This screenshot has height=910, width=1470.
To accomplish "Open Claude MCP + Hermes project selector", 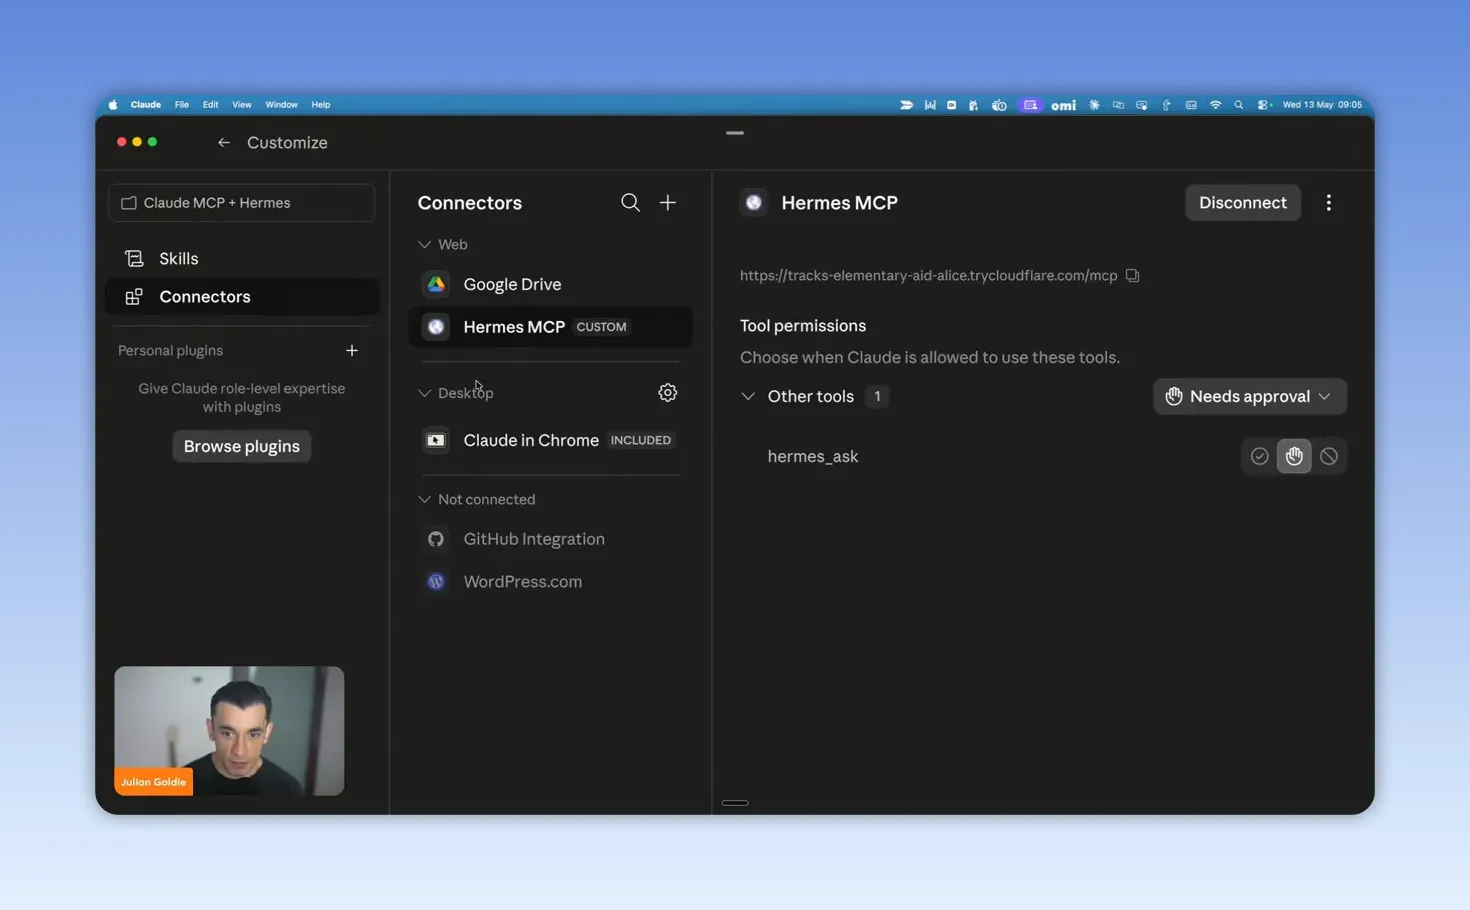I will click(x=241, y=203).
